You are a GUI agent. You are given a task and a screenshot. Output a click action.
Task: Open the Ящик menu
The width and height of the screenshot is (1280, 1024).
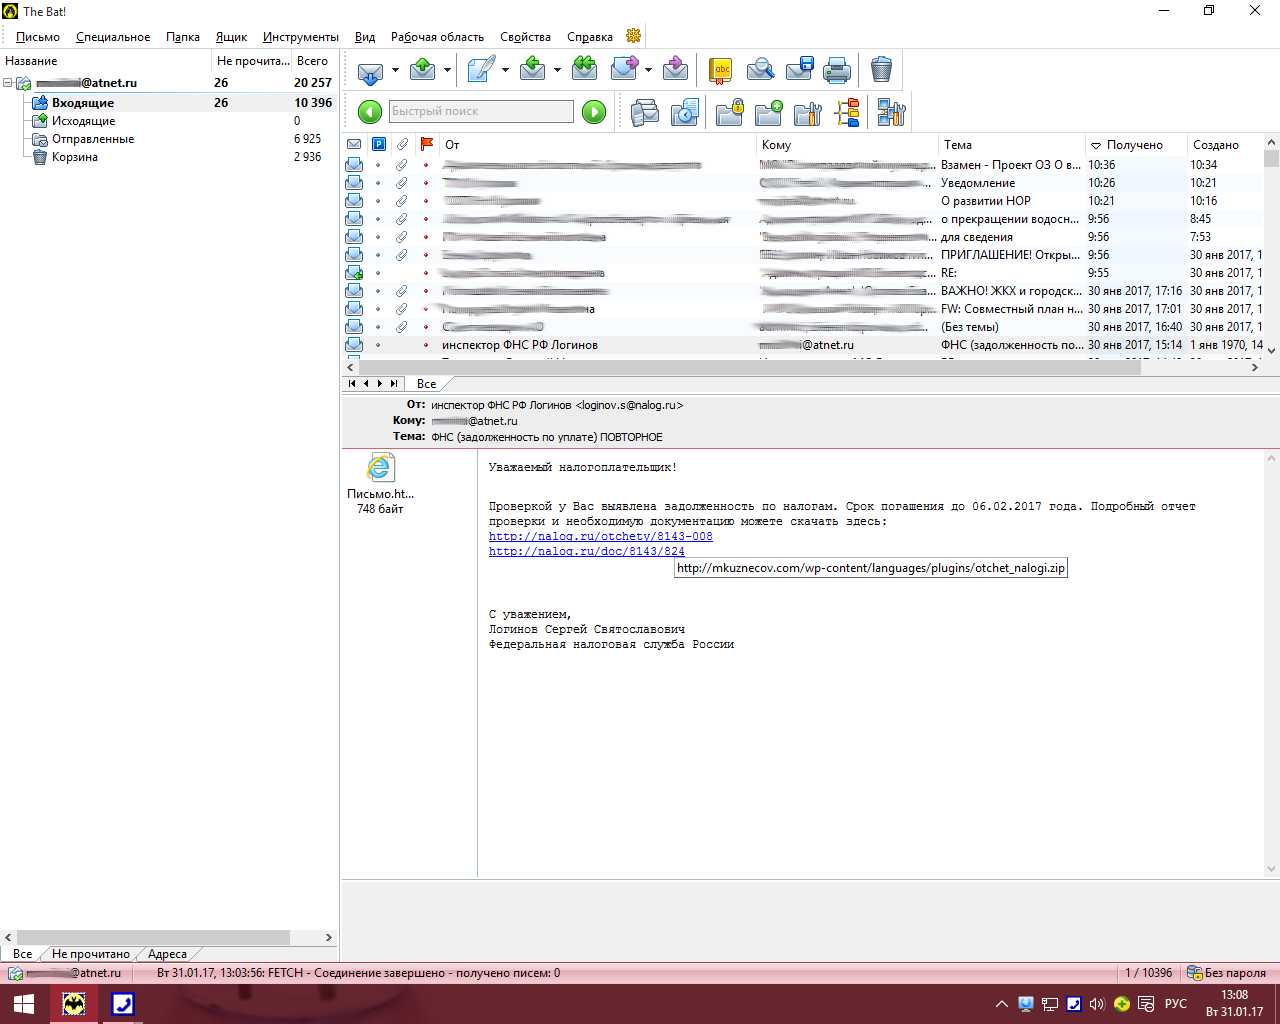[x=231, y=37]
